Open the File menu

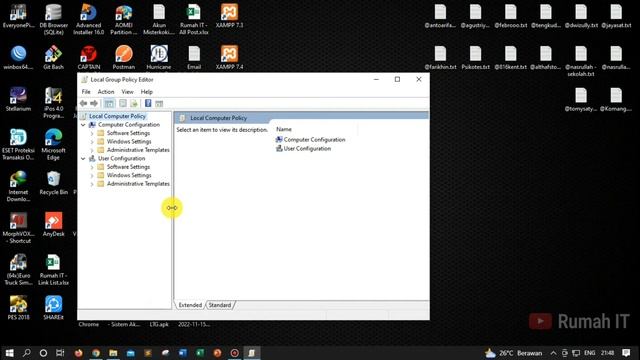[86, 92]
